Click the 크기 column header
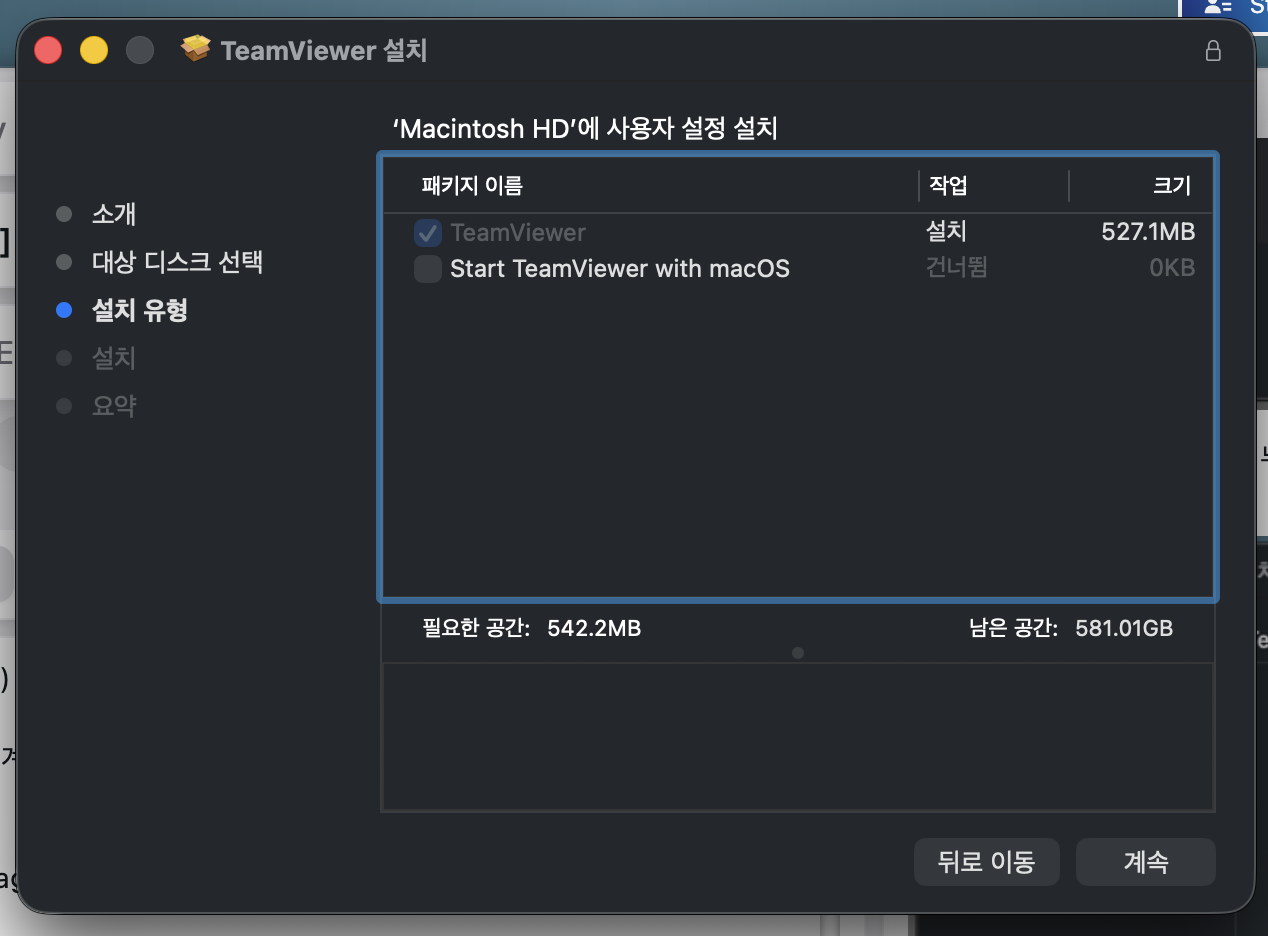 coord(1171,185)
